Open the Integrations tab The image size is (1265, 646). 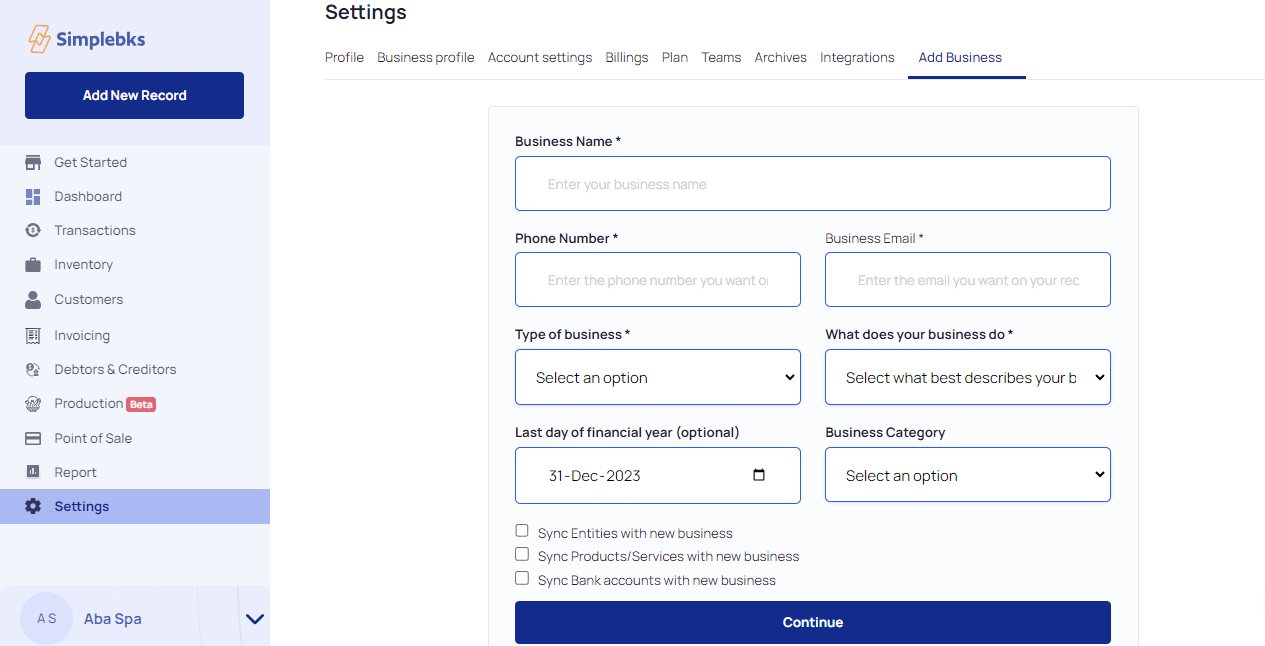(857, 58)
